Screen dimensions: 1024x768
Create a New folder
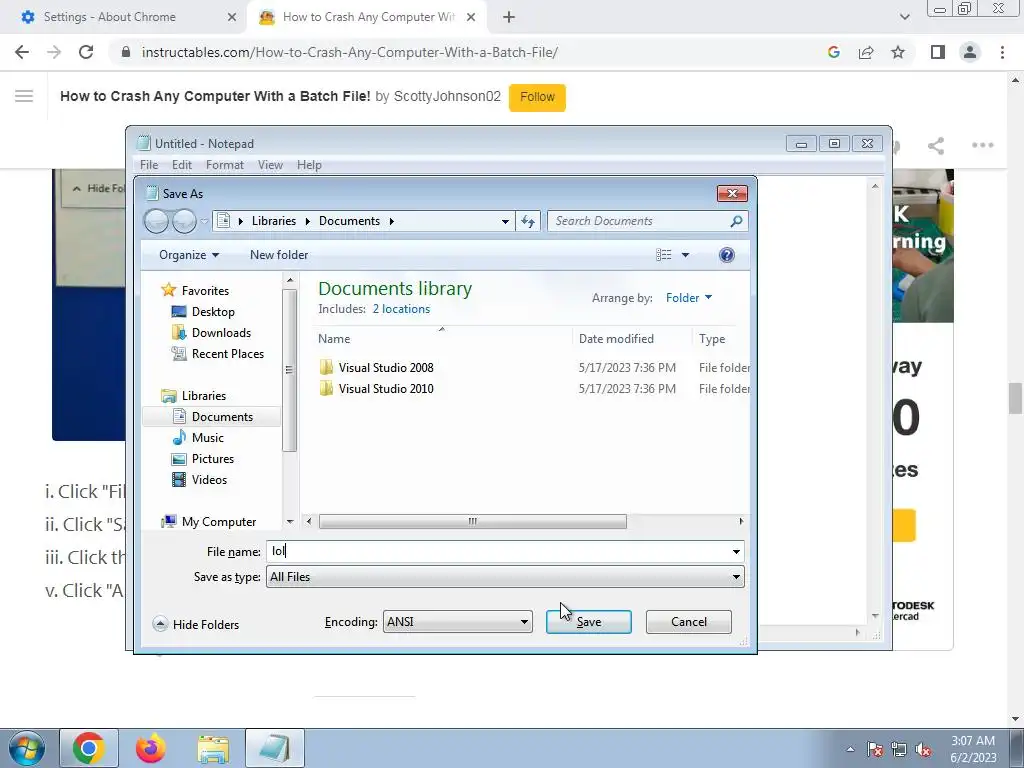coord(279,255)
